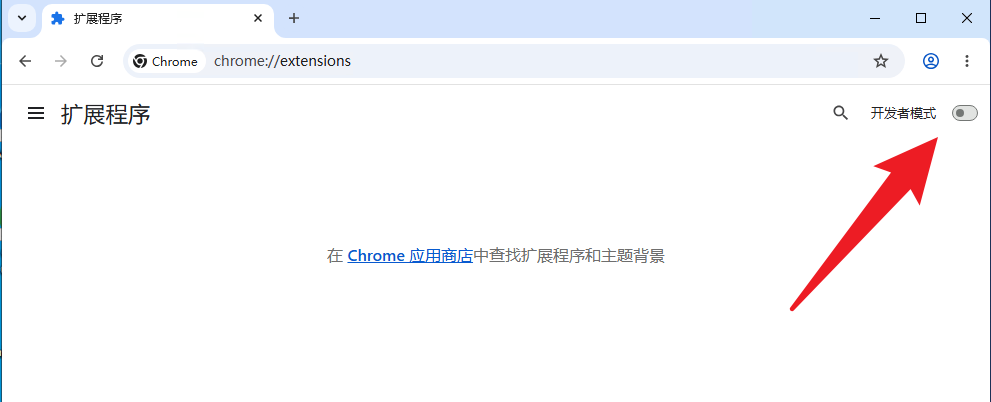Open Chrome's three-dot customize menu
991x402 pixels.
tap(966, 61)
